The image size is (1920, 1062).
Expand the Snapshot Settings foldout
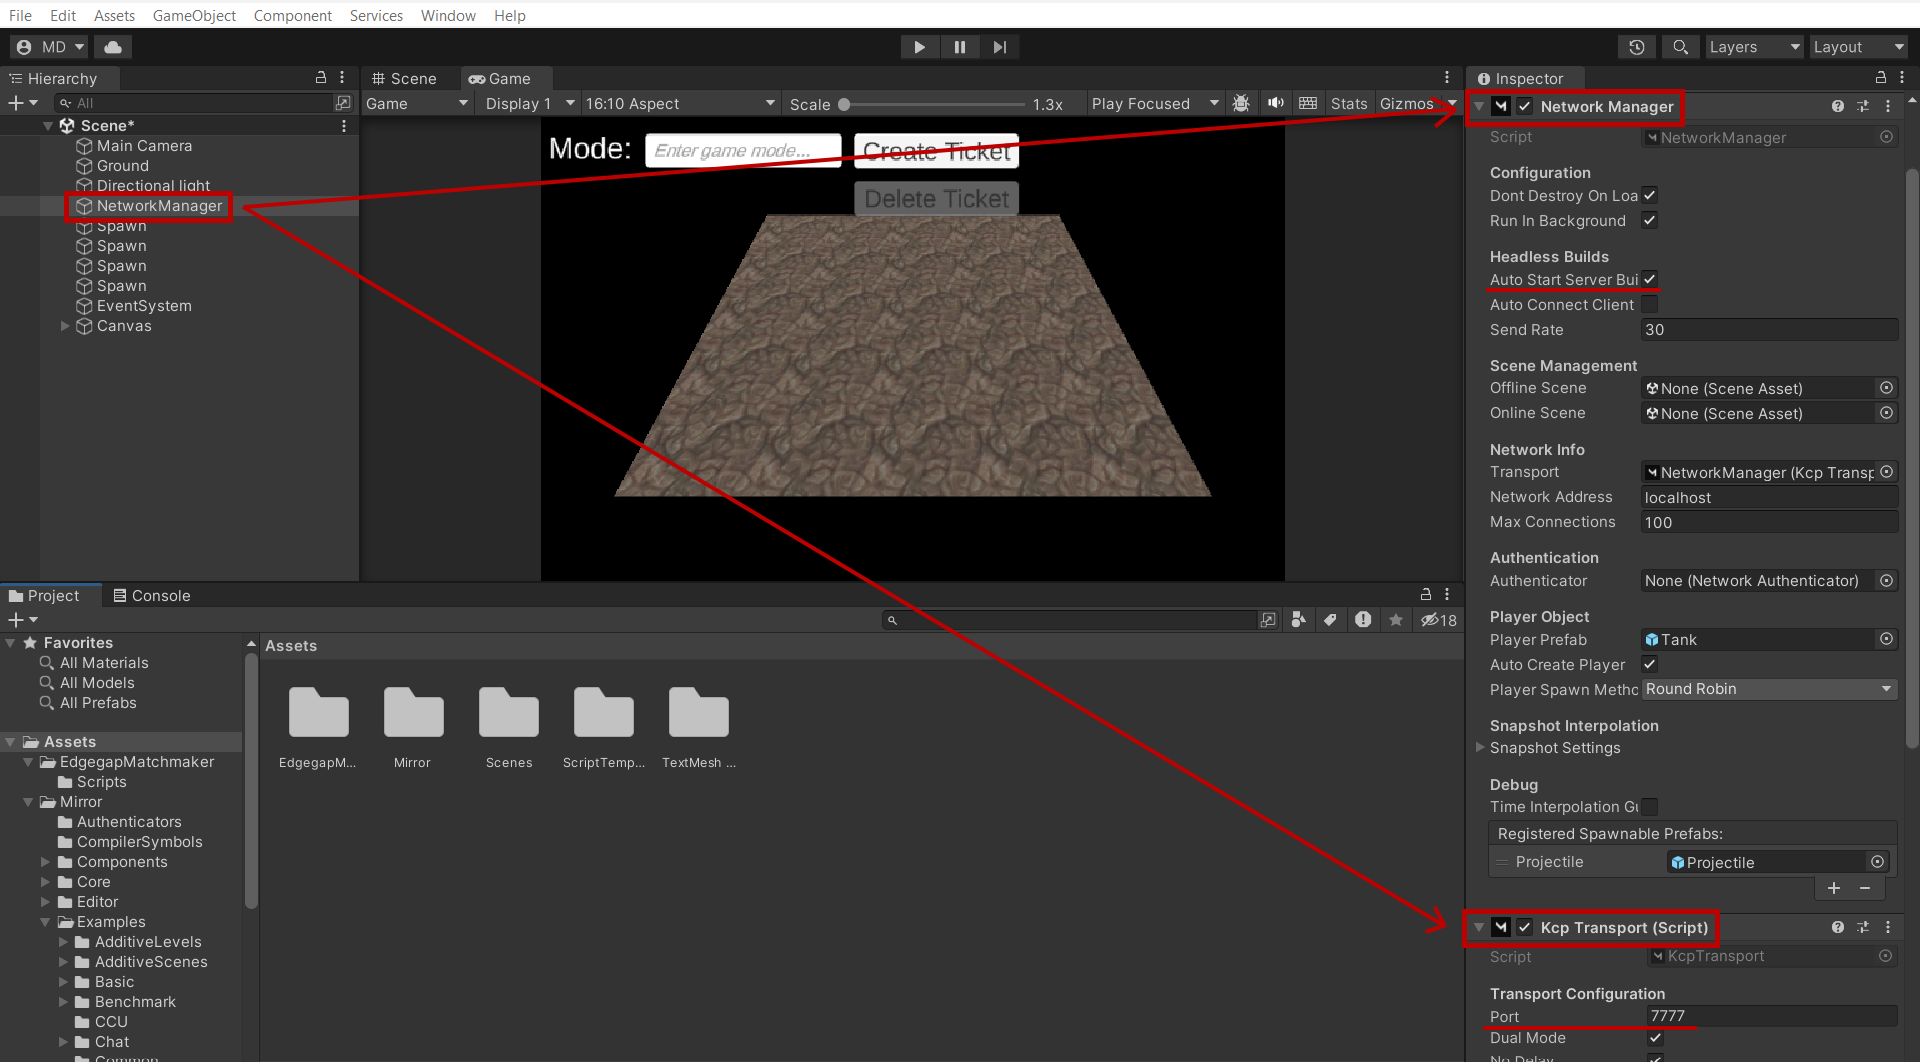pyautogui.click(x=1480, y=748)
